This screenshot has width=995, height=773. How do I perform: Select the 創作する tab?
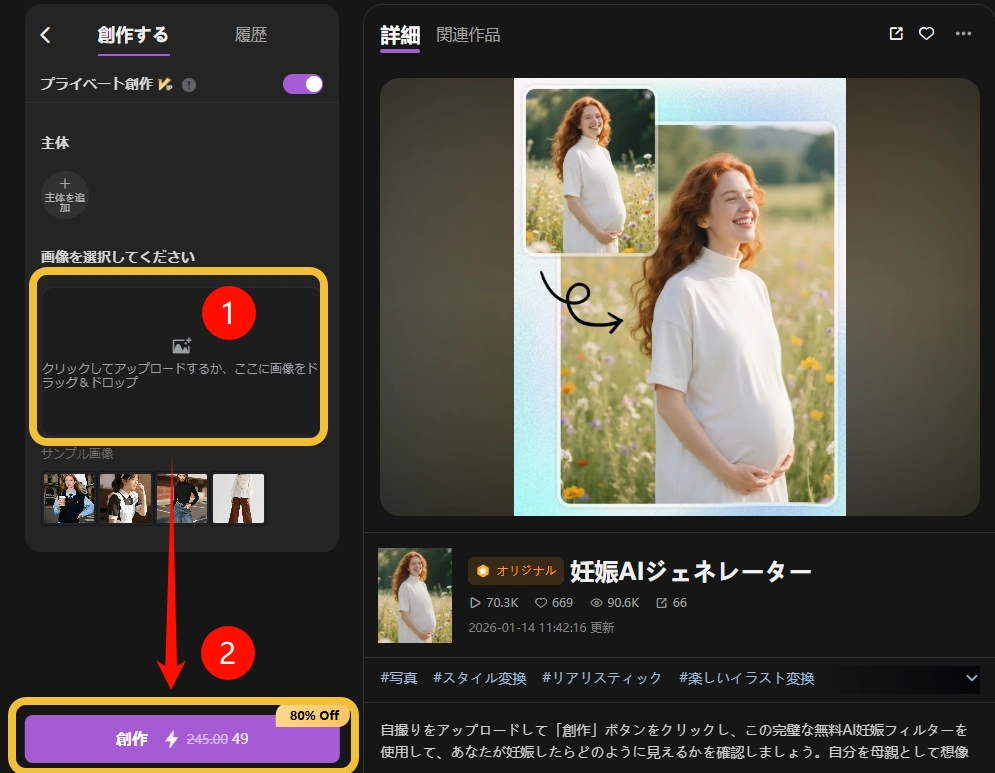tap(133, 35)
